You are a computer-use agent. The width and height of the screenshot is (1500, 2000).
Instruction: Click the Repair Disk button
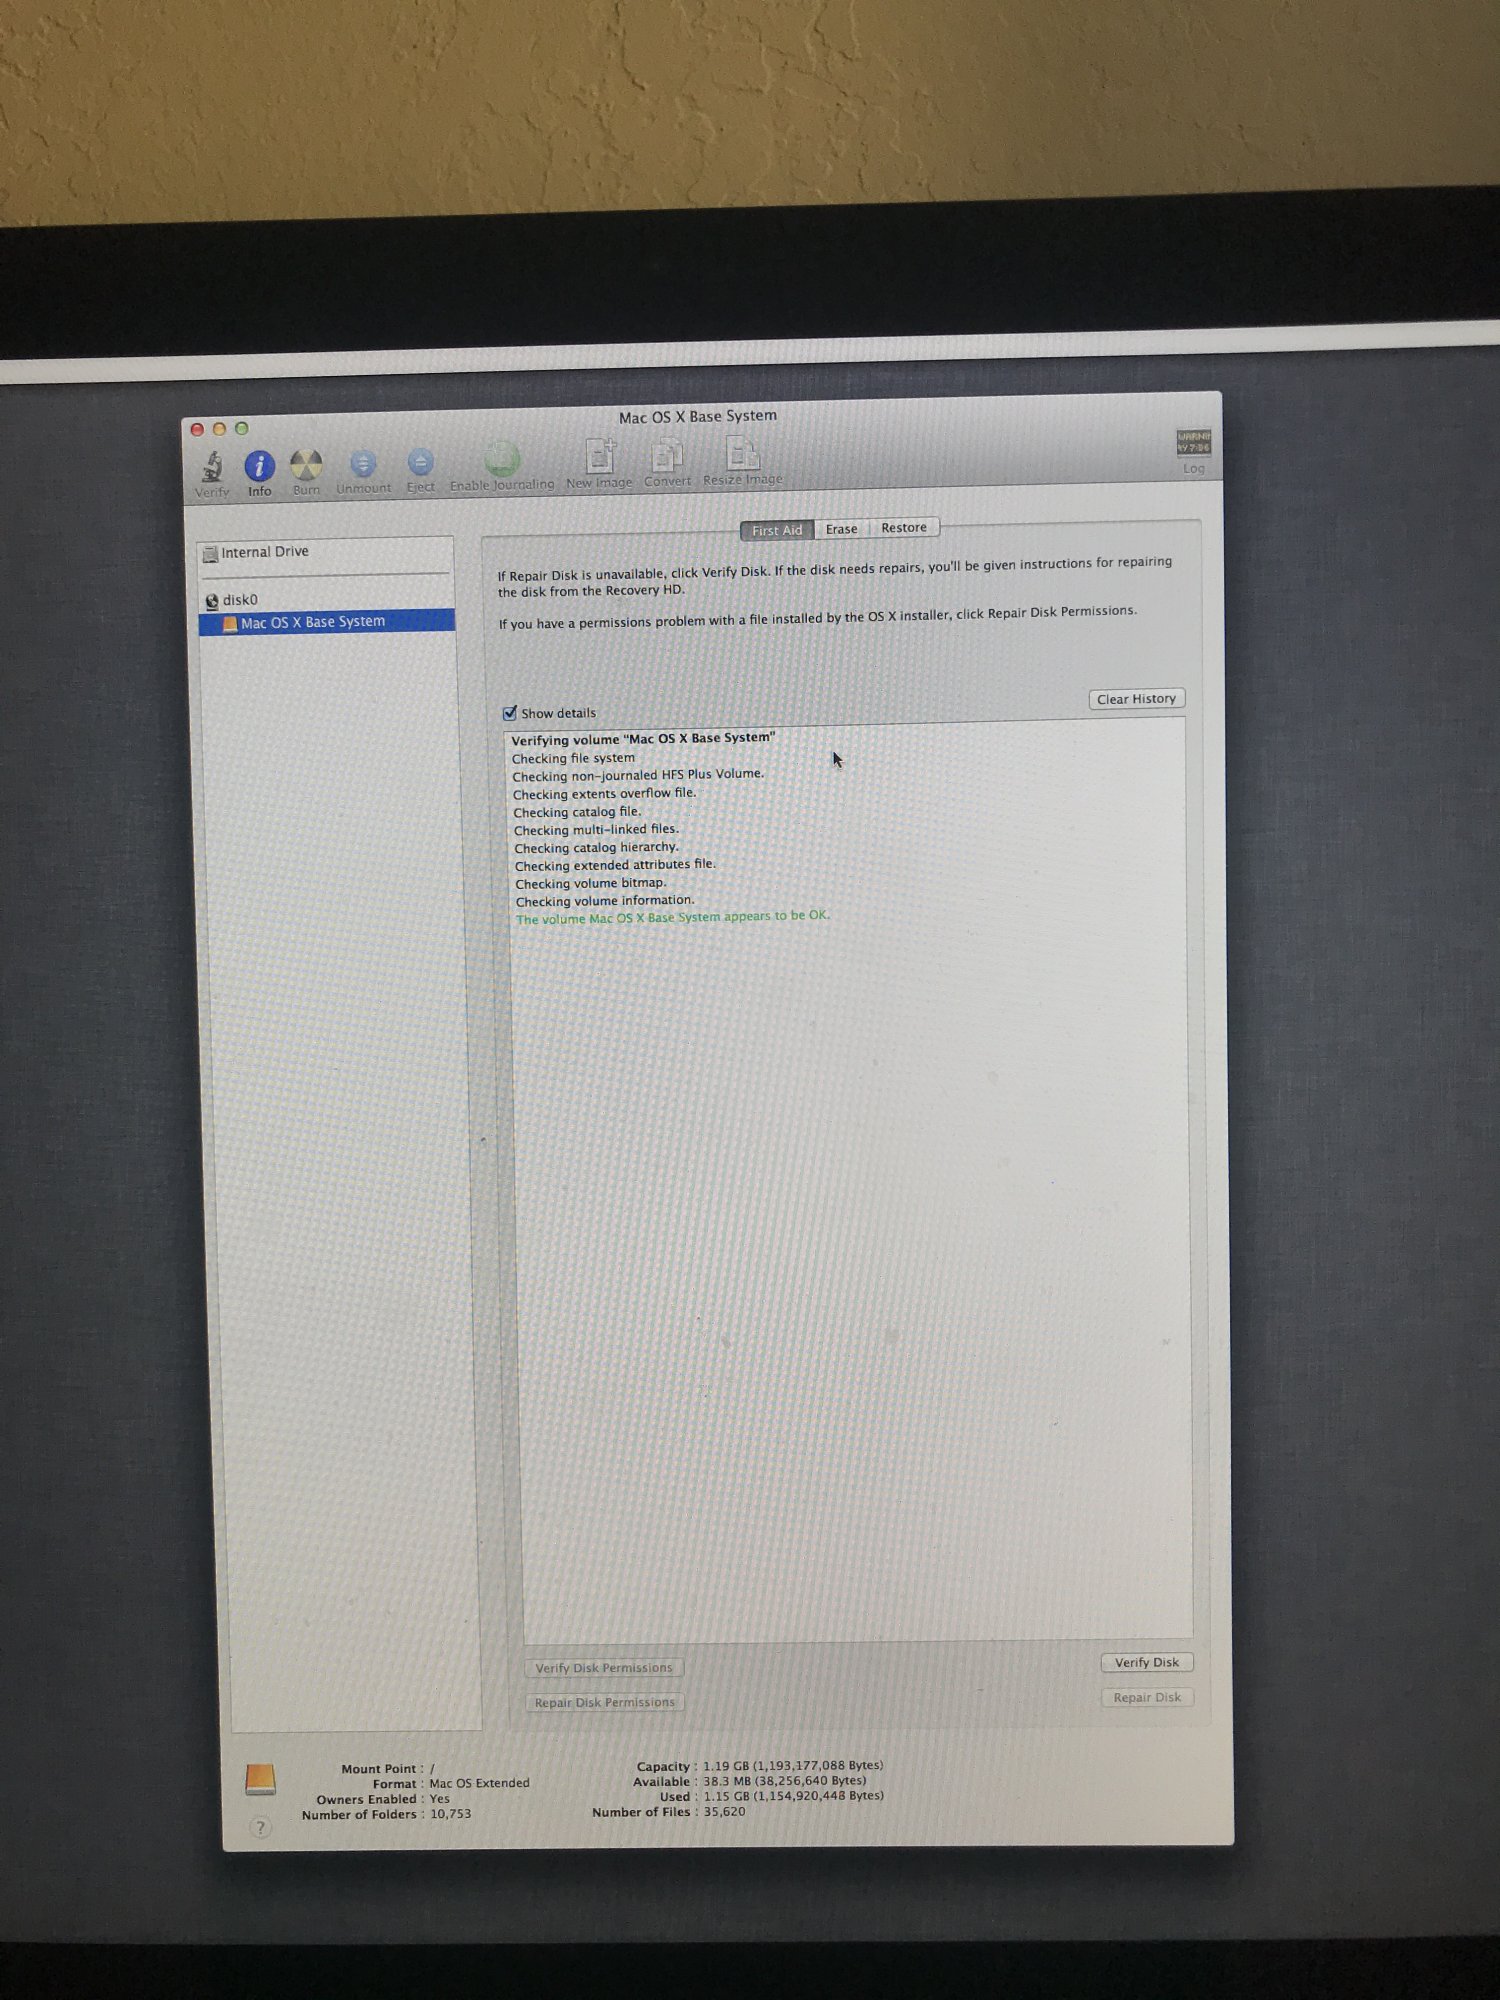pyautogui.click(x=1147, y=1697)
